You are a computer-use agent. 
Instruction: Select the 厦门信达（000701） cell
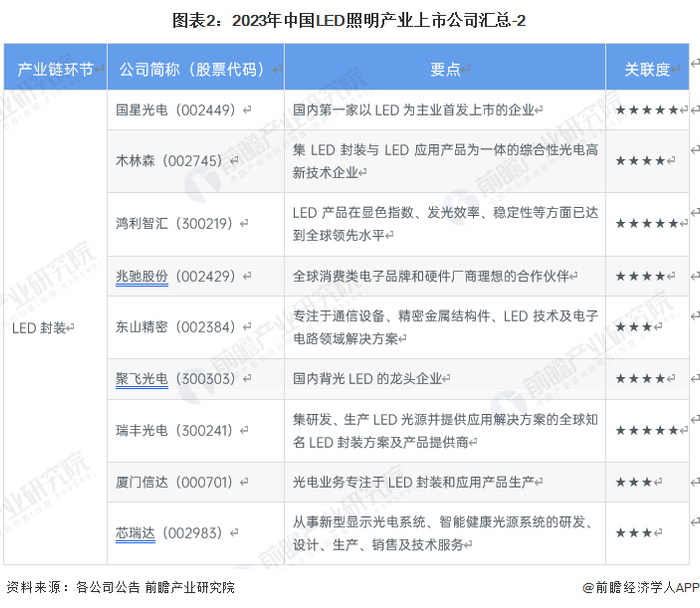click(x=196, y=482)
